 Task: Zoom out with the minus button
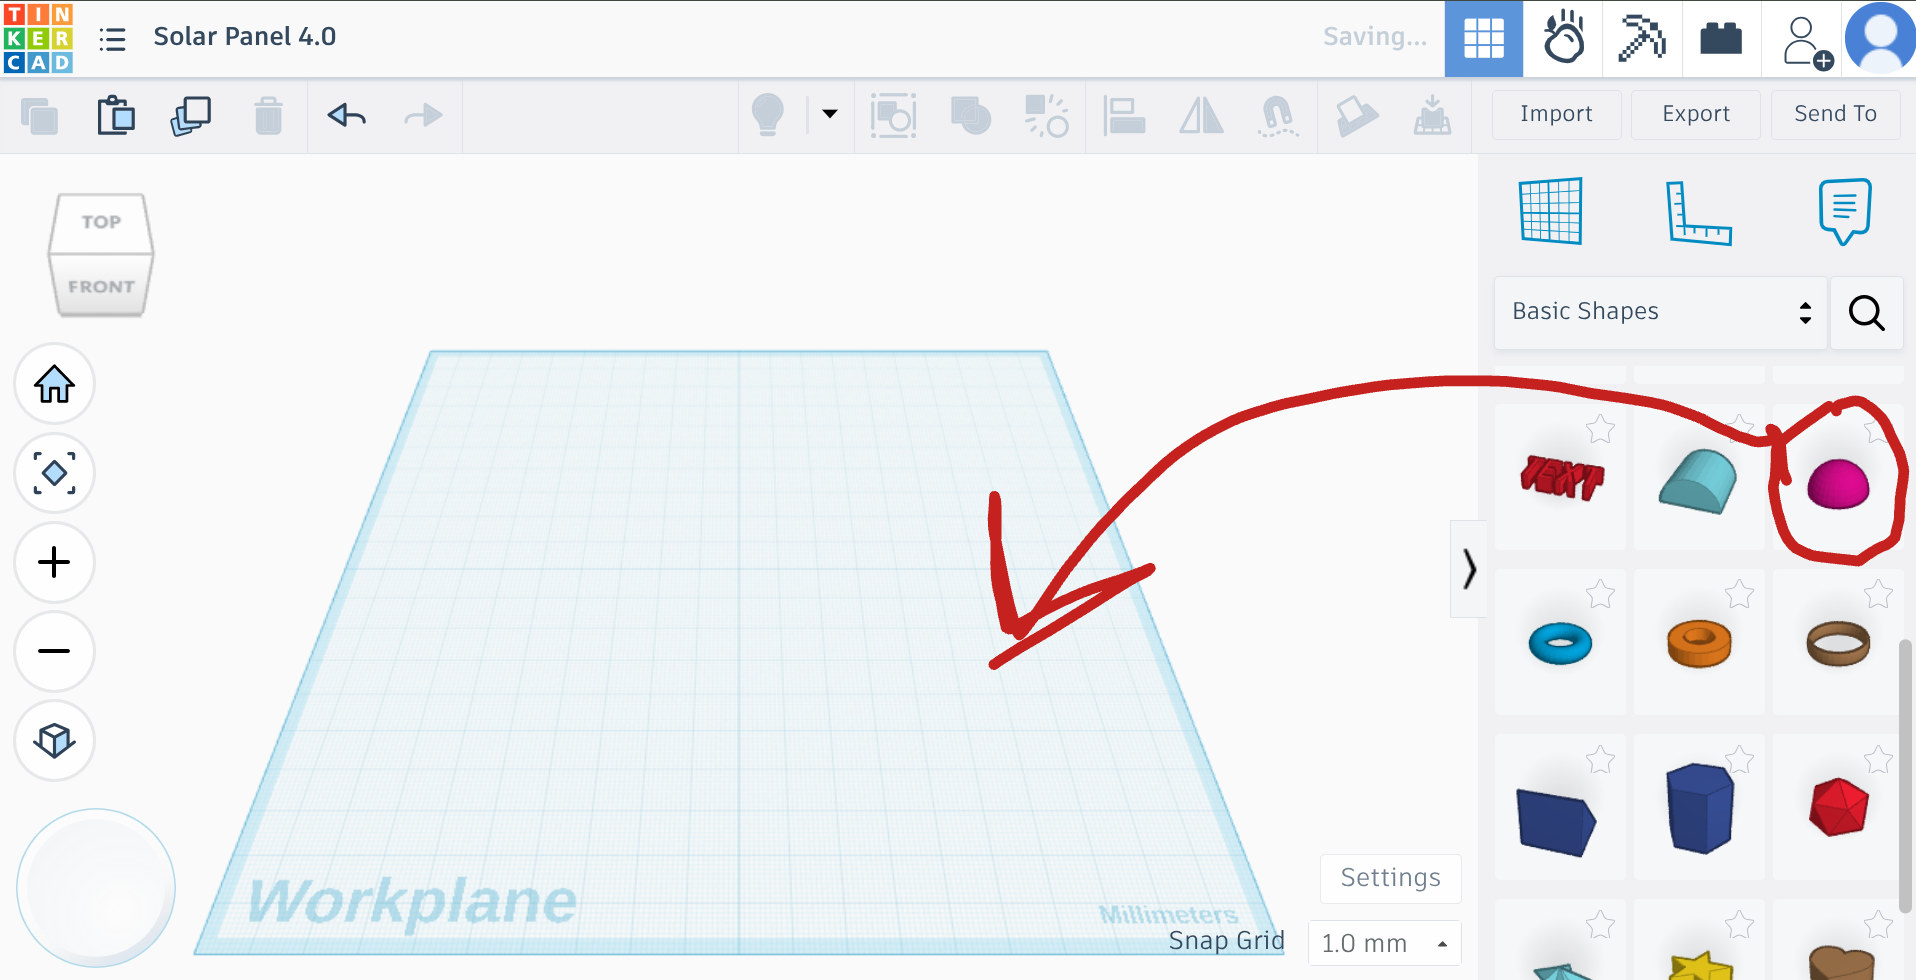click(x=55, y=651)
